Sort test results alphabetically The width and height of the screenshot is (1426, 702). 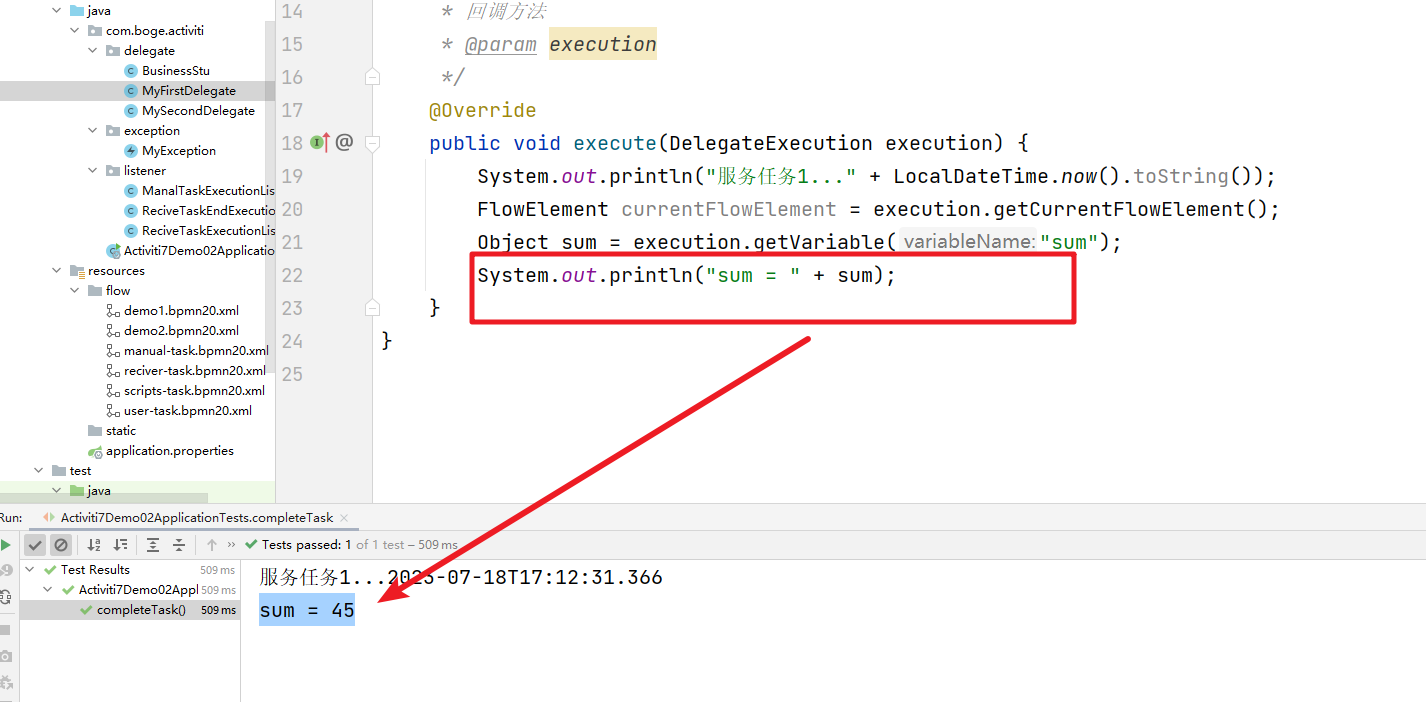tap(94, 545)
